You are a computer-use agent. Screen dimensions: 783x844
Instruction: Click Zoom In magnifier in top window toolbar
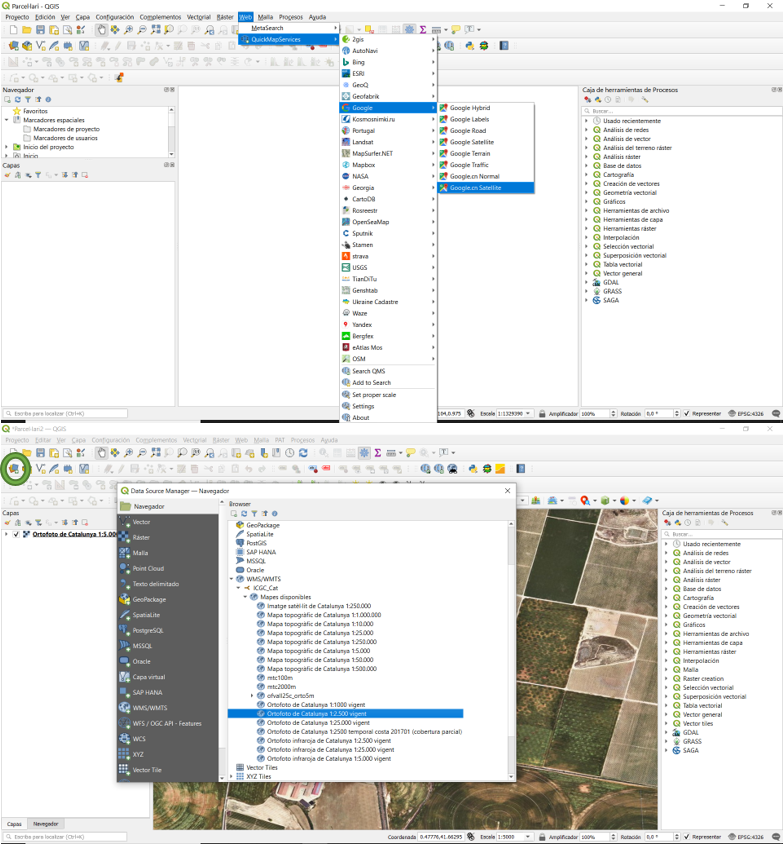pos(129,30)
